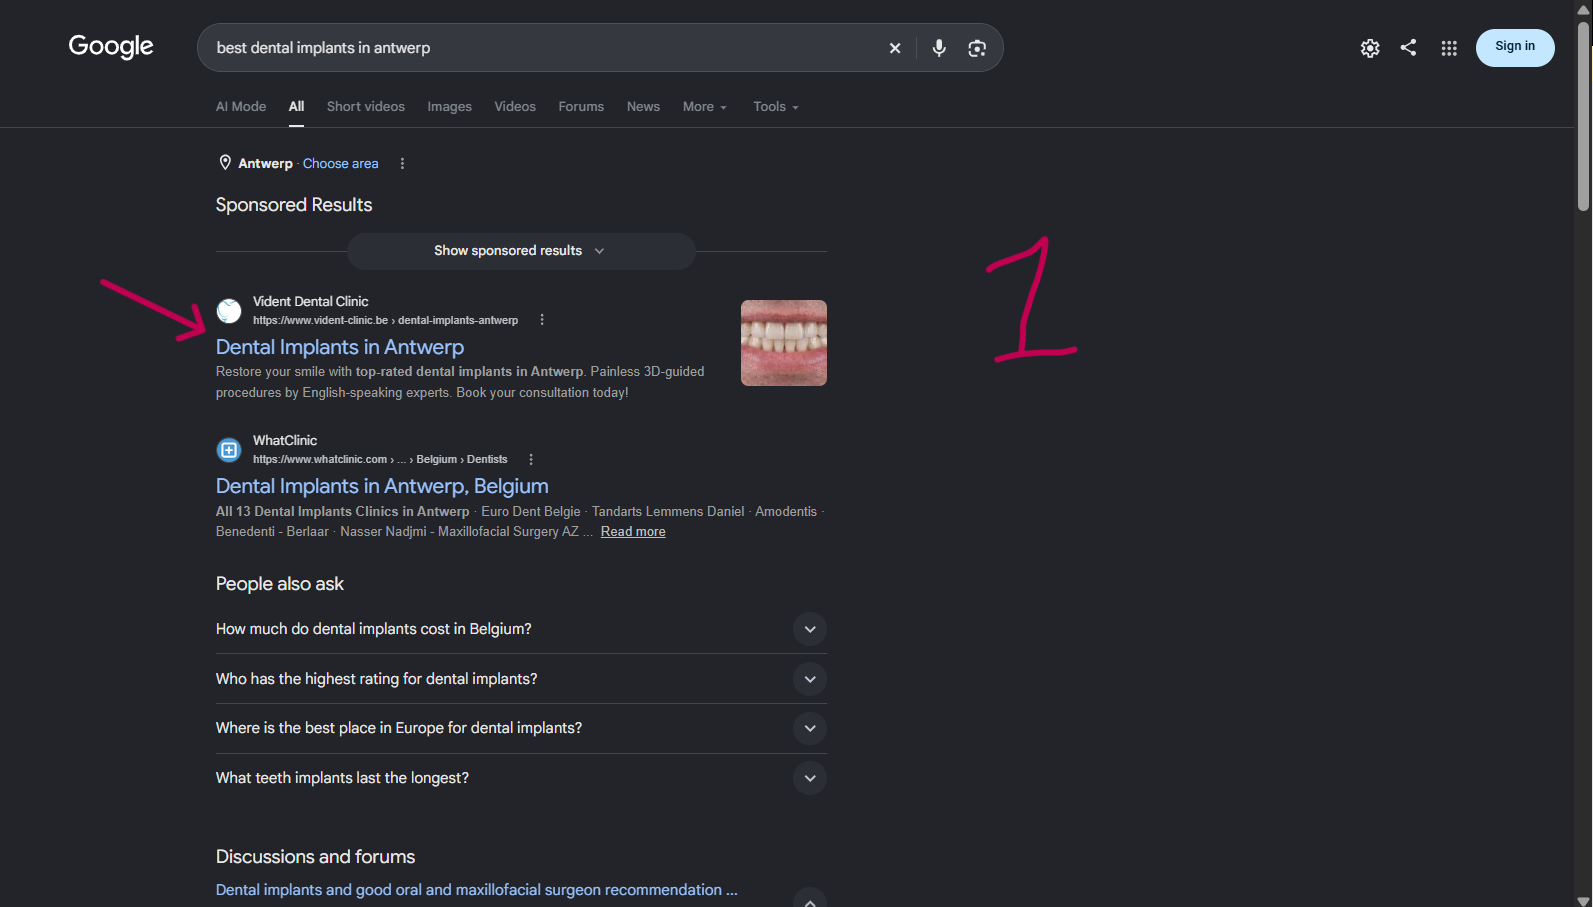Open Search by image camera icon
Viewport: 1593px width, 907px height.
977,48
